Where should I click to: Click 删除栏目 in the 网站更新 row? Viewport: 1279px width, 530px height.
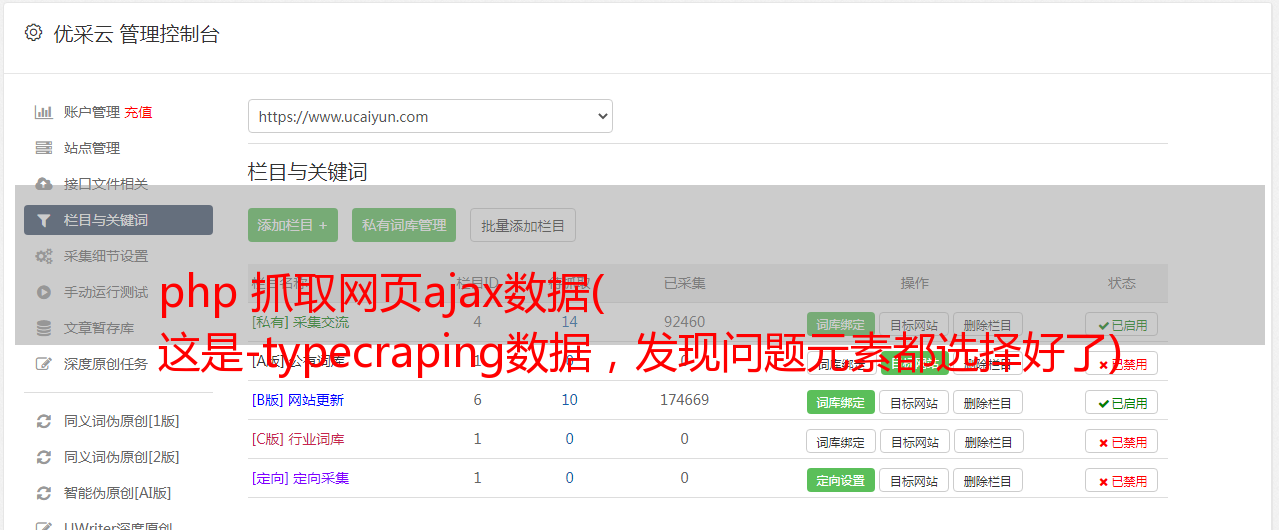coord(988,402)
